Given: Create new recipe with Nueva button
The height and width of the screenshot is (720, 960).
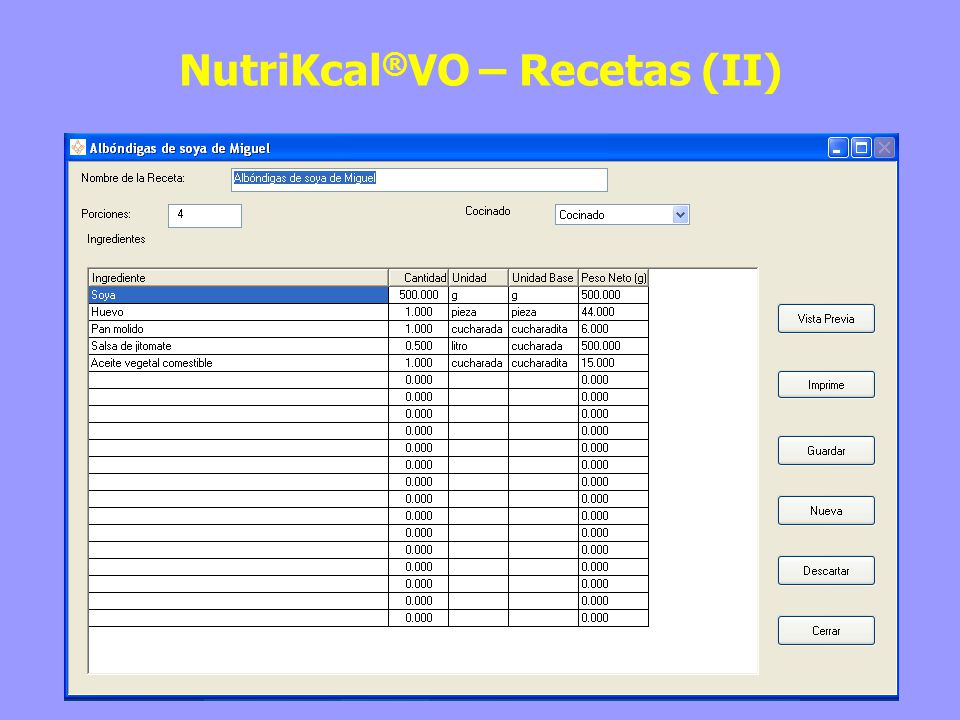Looking at the screenshot, I should point(826,511).
